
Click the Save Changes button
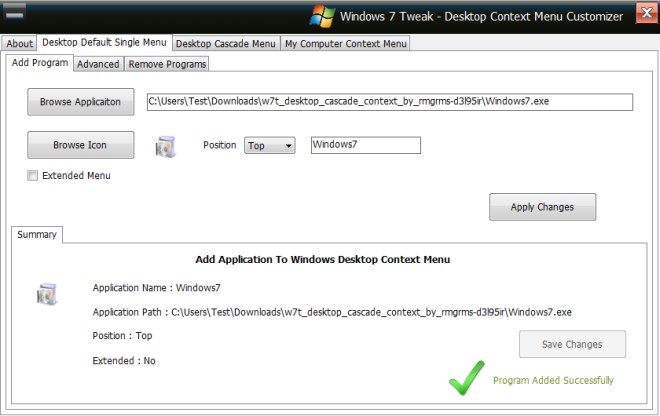(x=572, y=344)
